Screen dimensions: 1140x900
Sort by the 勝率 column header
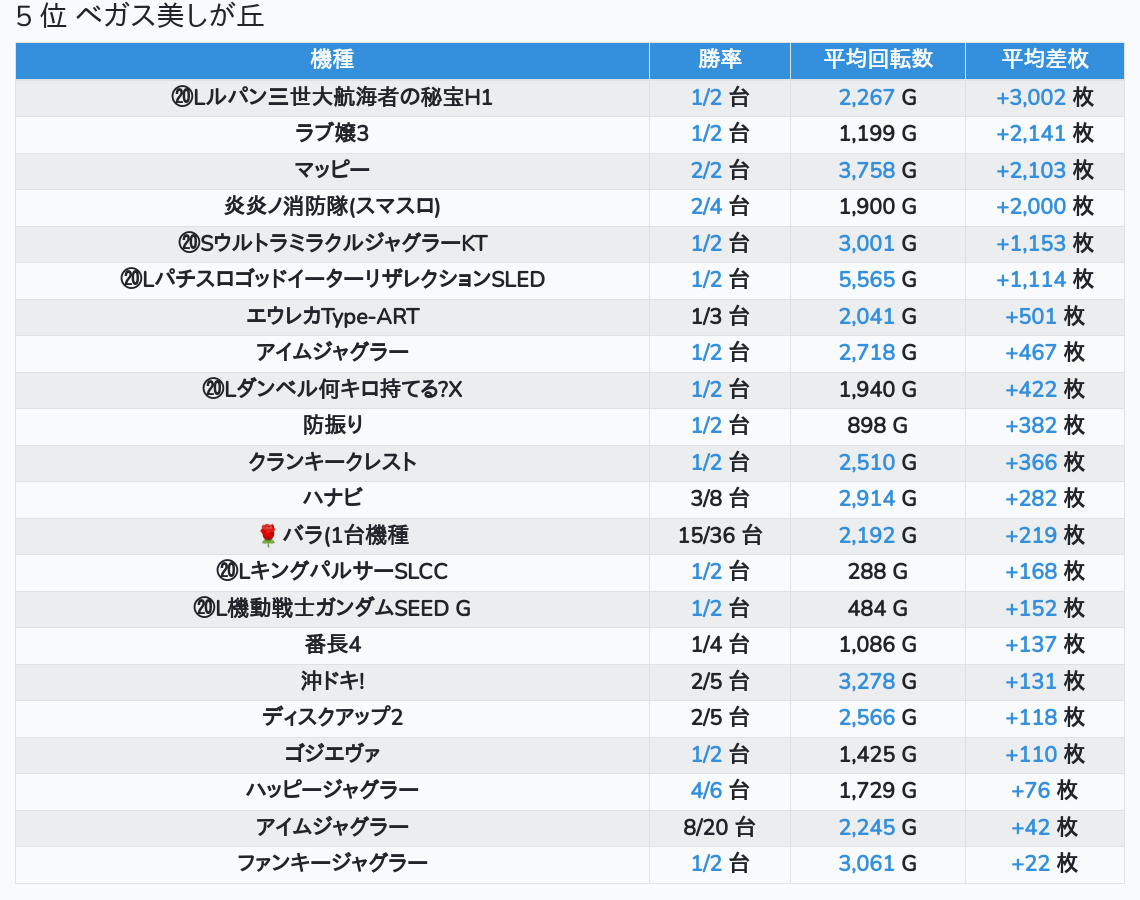(719, 59)
